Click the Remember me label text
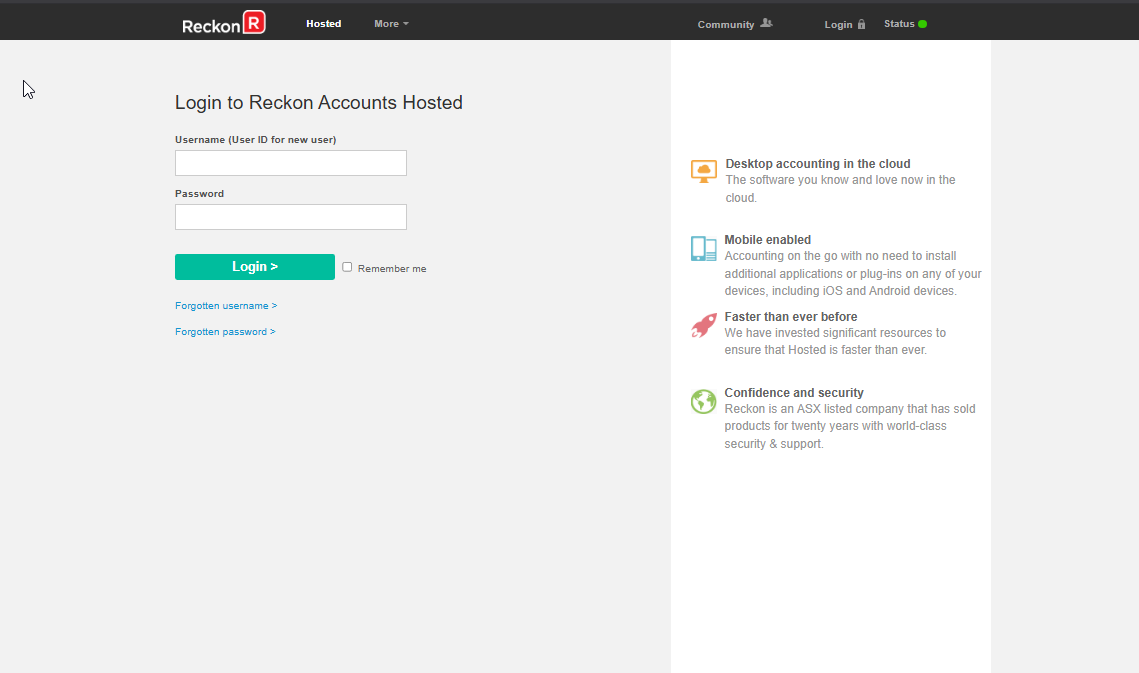 [x=392, y=269]
